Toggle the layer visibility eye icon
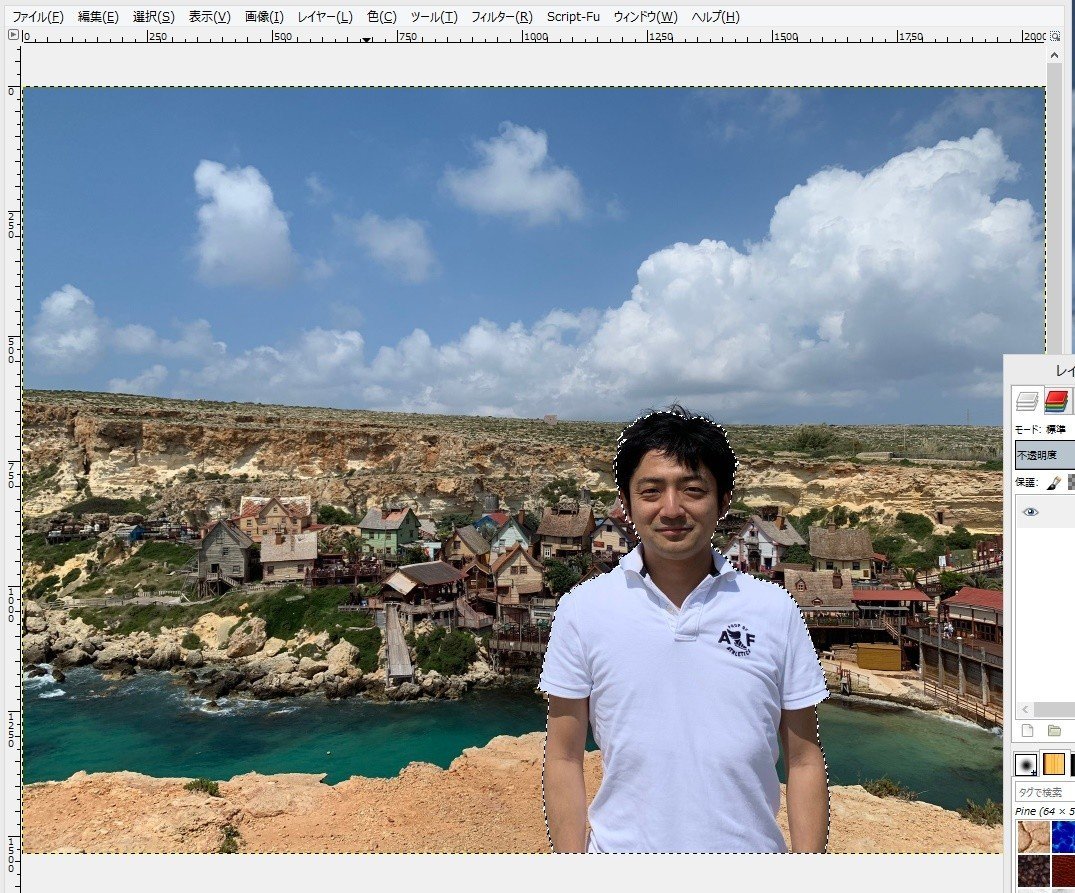This screenshot has width=1075, height=893. pos(1030,512)
